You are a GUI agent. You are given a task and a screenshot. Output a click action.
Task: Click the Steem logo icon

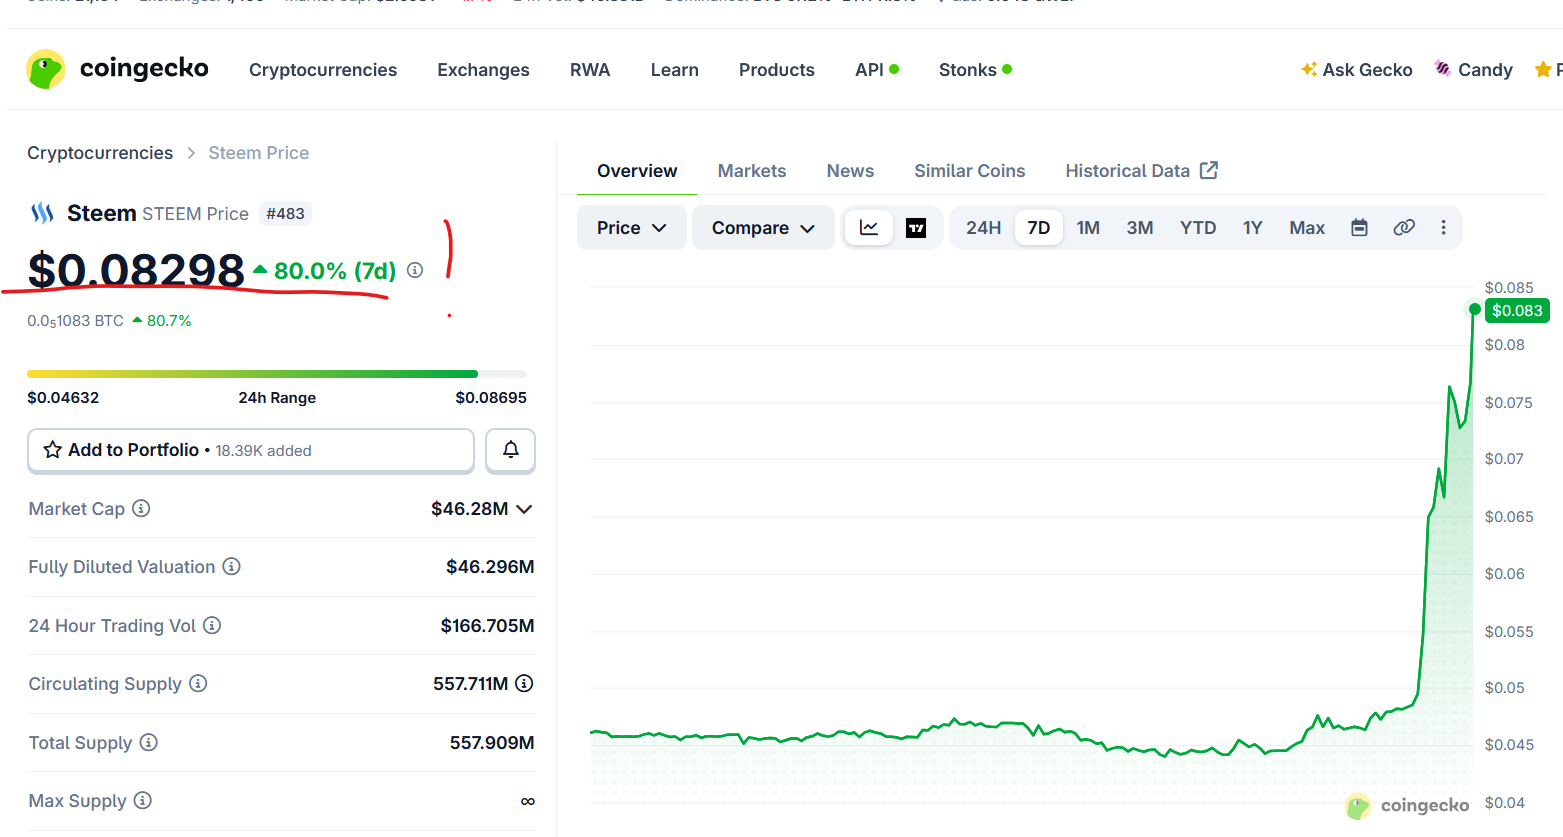point(42,213)
